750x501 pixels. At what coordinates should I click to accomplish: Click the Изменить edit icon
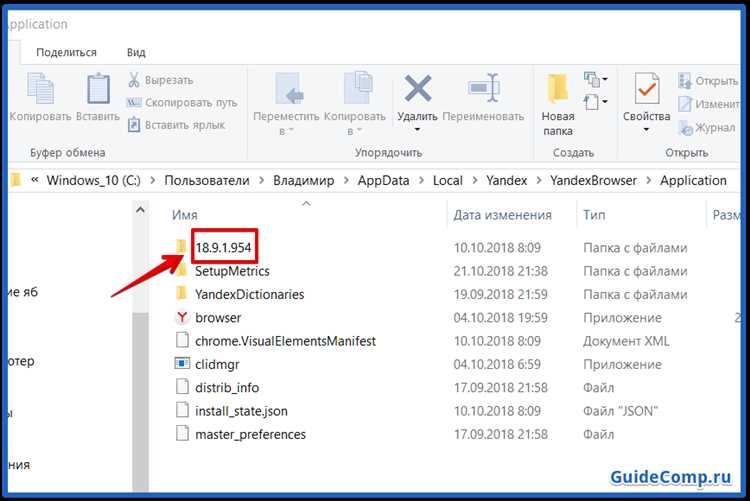pyautogui.click(x=685, y=104)
